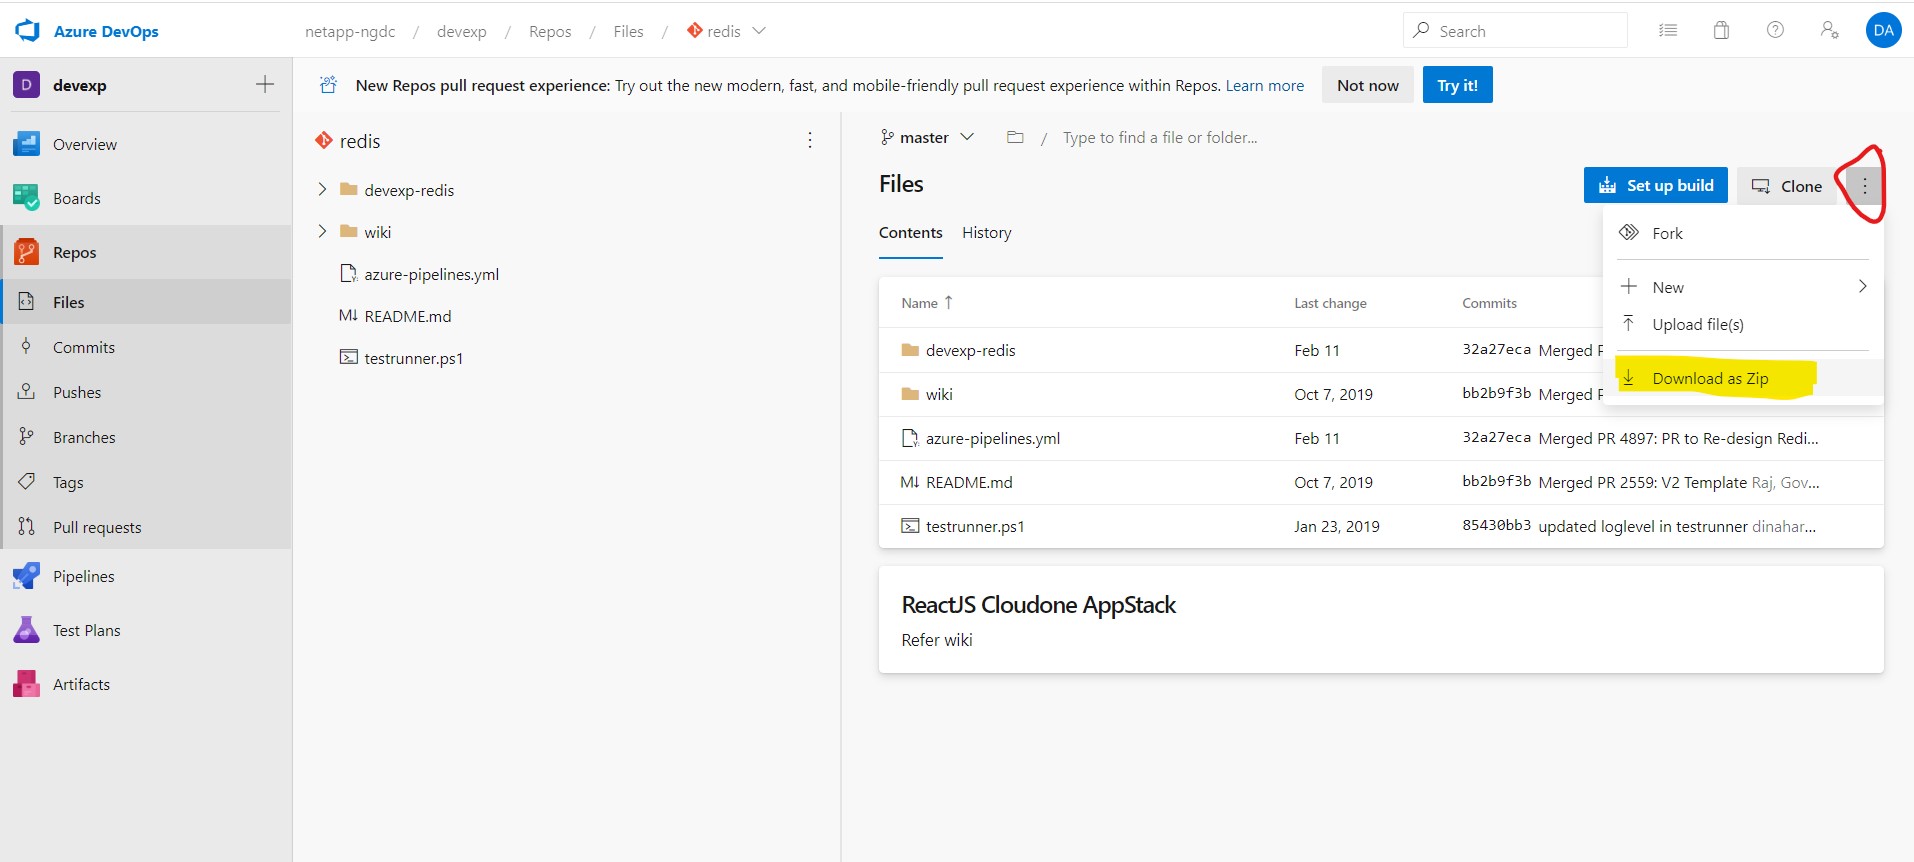Viewport: 1914px width, 862px height.
Task: Click the work items list icon in header
Action: [x=1668, y=31]
